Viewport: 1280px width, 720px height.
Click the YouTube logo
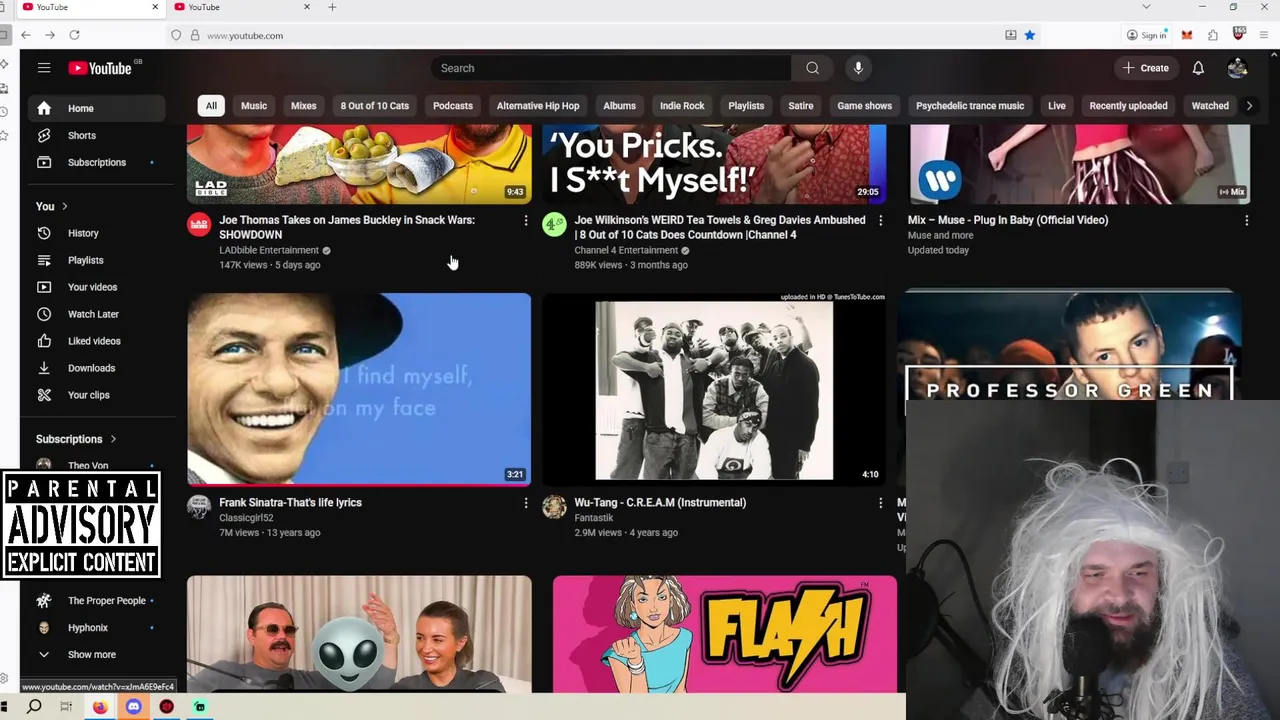[100, 68]
